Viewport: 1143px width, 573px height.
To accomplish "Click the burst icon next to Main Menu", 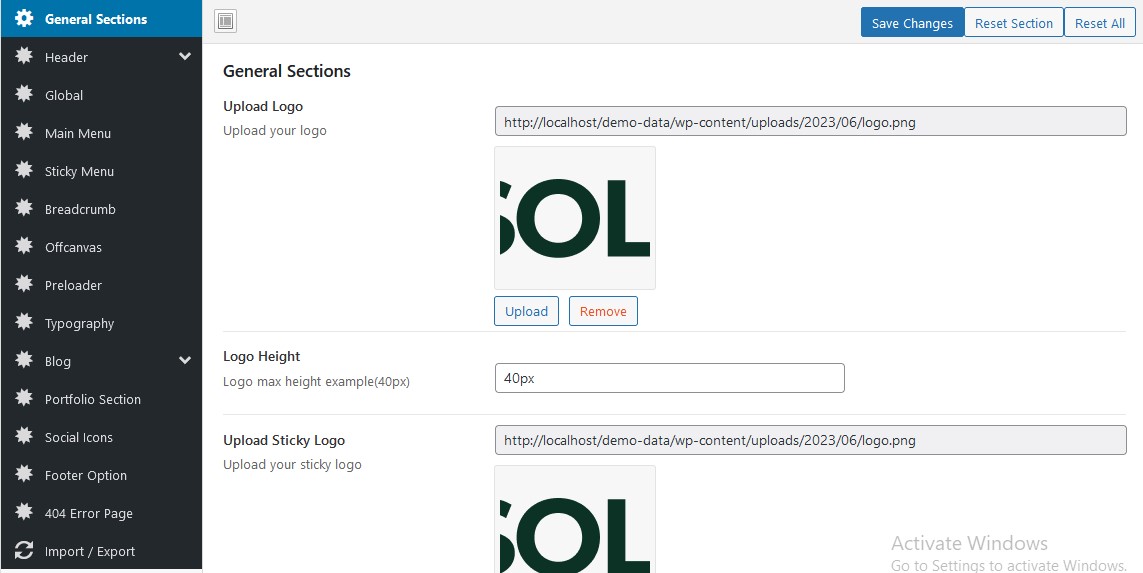I will (24, 133).
